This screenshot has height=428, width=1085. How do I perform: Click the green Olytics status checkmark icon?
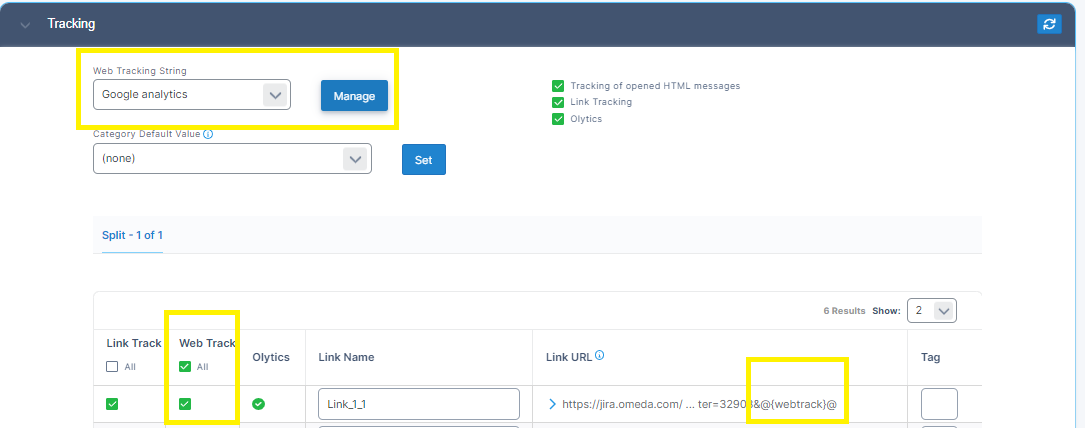click(258, 404)
